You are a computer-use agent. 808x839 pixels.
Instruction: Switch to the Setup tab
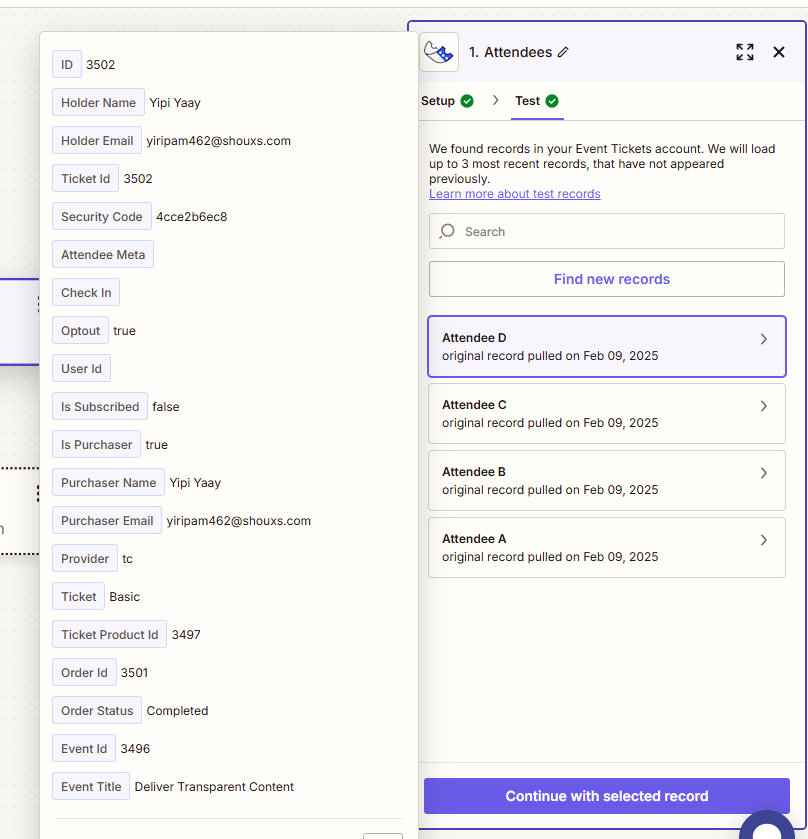438,101
